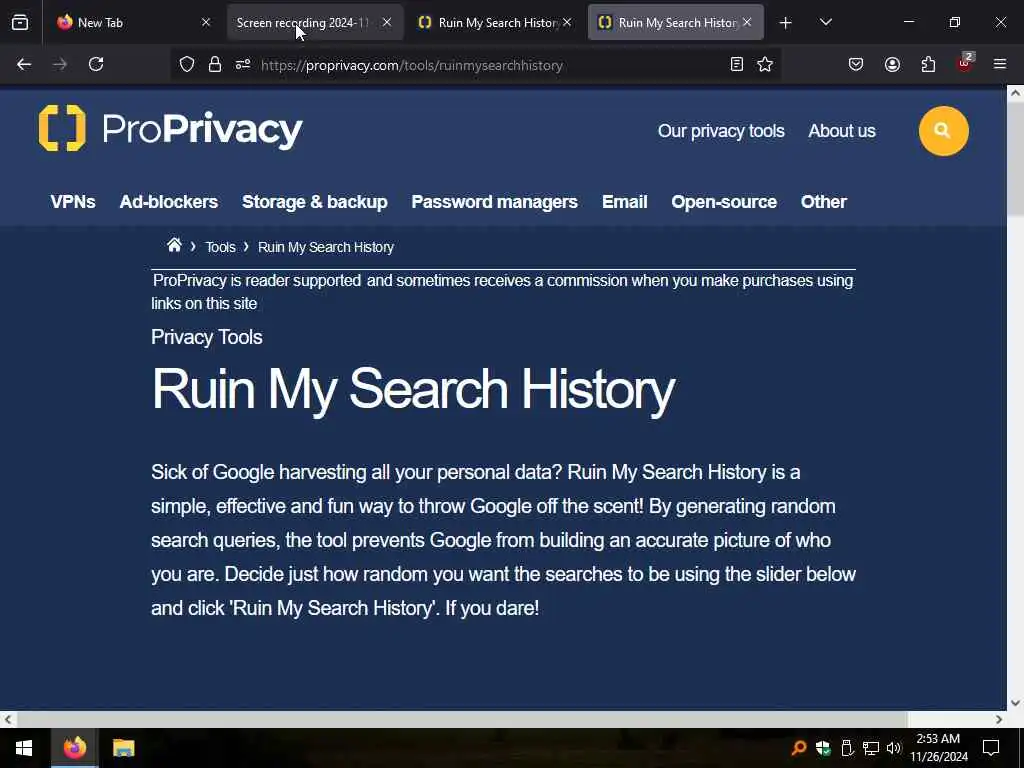Click the yellow search button

click(x=943, y=131)
